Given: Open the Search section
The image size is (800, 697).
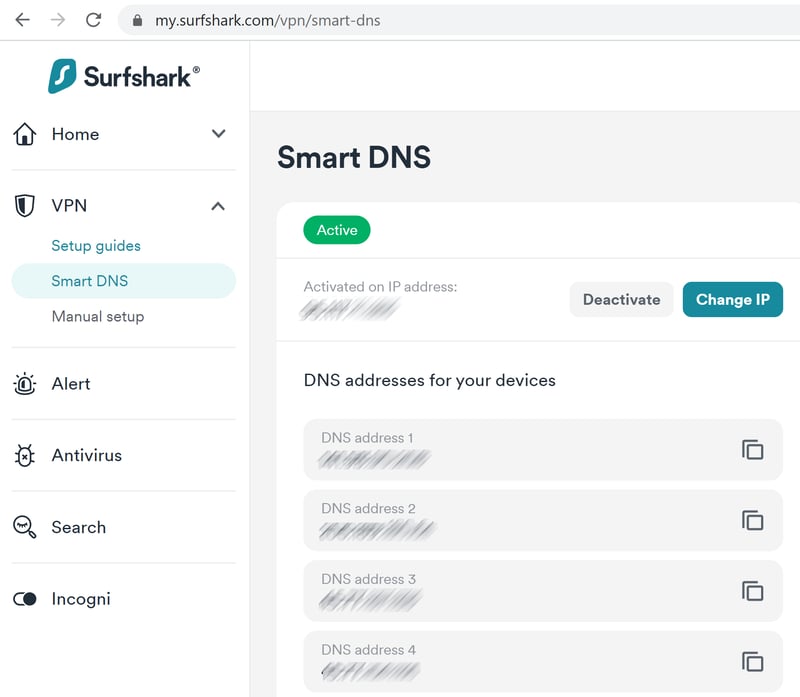Looking at the screenshot, I should coord(79,527).
